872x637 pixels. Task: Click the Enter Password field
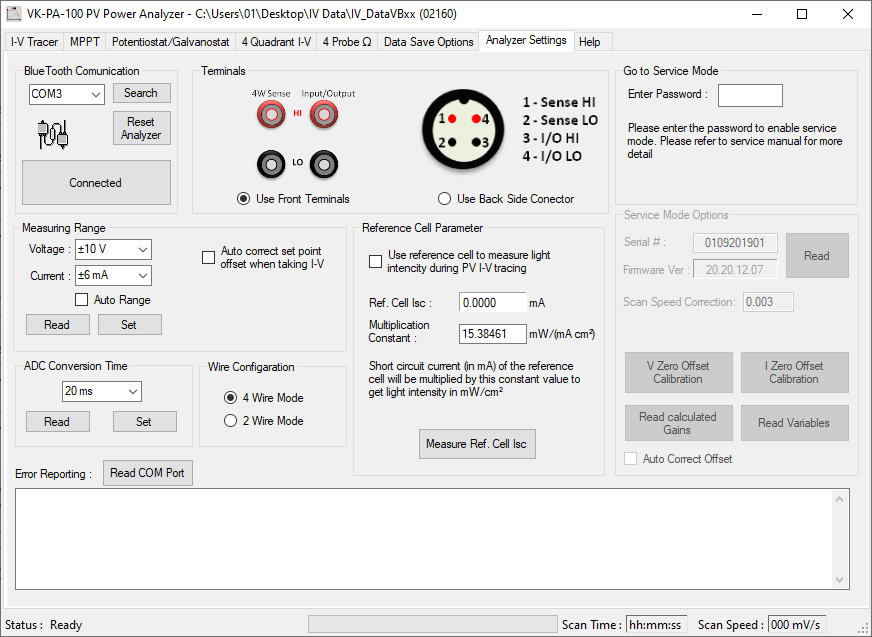pyautogui.click(x=750, y=95)
